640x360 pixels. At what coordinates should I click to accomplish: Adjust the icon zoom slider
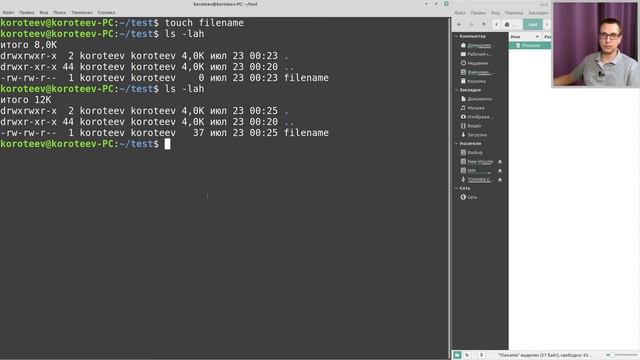pyautogui.click(x=622, y=355)
